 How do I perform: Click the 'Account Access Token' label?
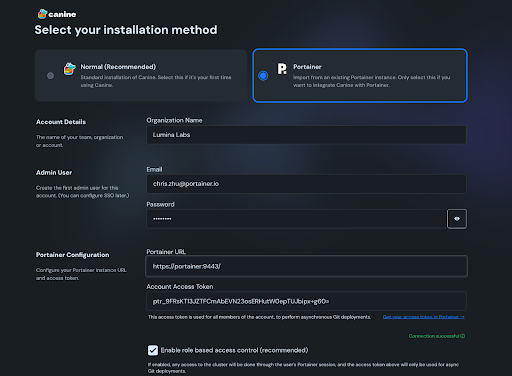[x=180, y=287]
